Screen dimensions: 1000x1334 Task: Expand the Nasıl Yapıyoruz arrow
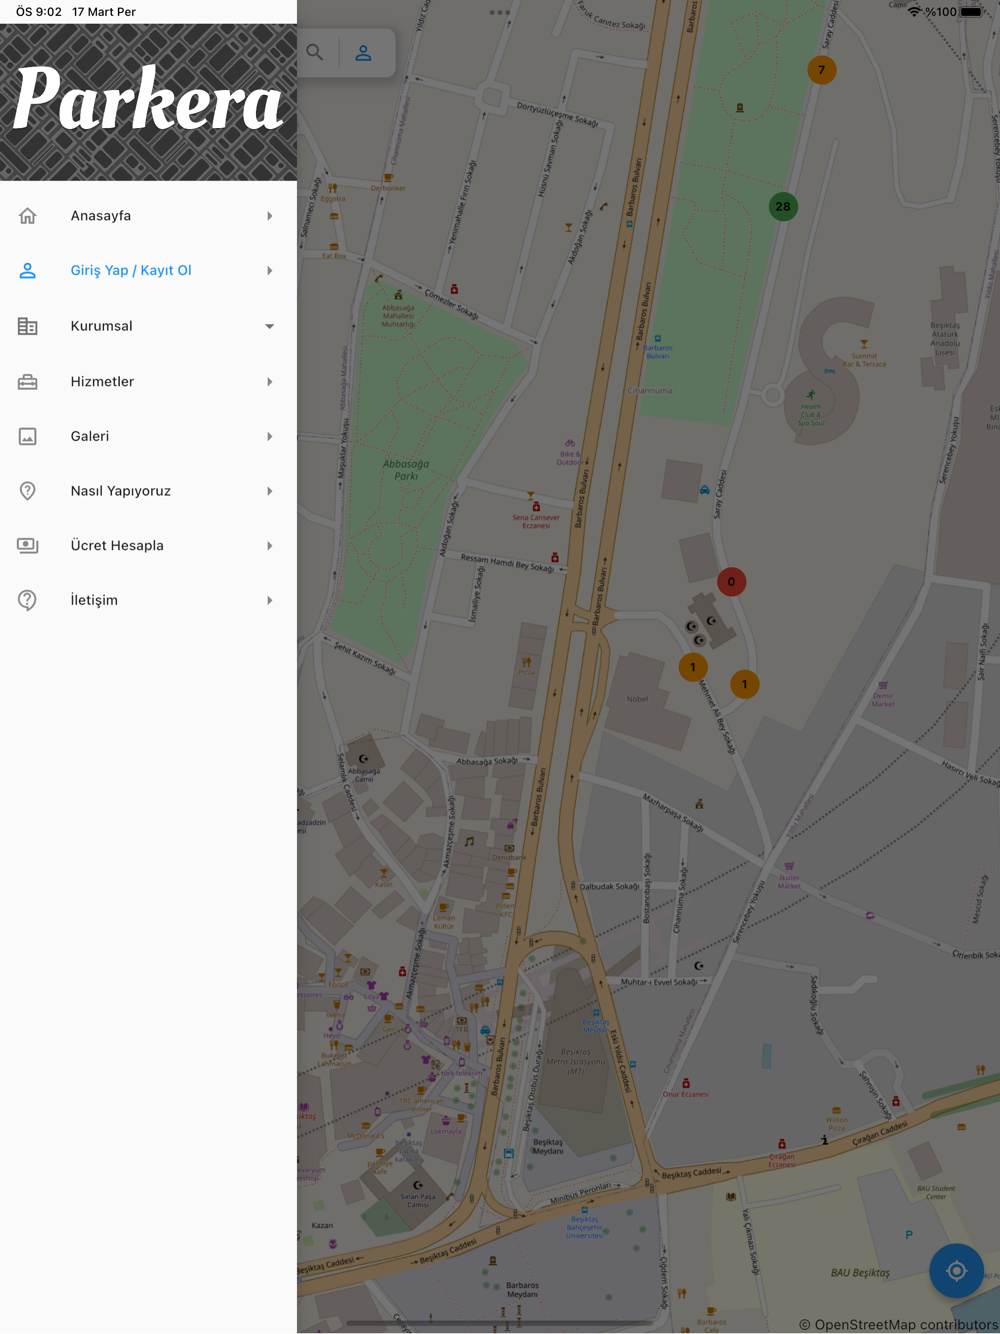click(x=269, y=491)
